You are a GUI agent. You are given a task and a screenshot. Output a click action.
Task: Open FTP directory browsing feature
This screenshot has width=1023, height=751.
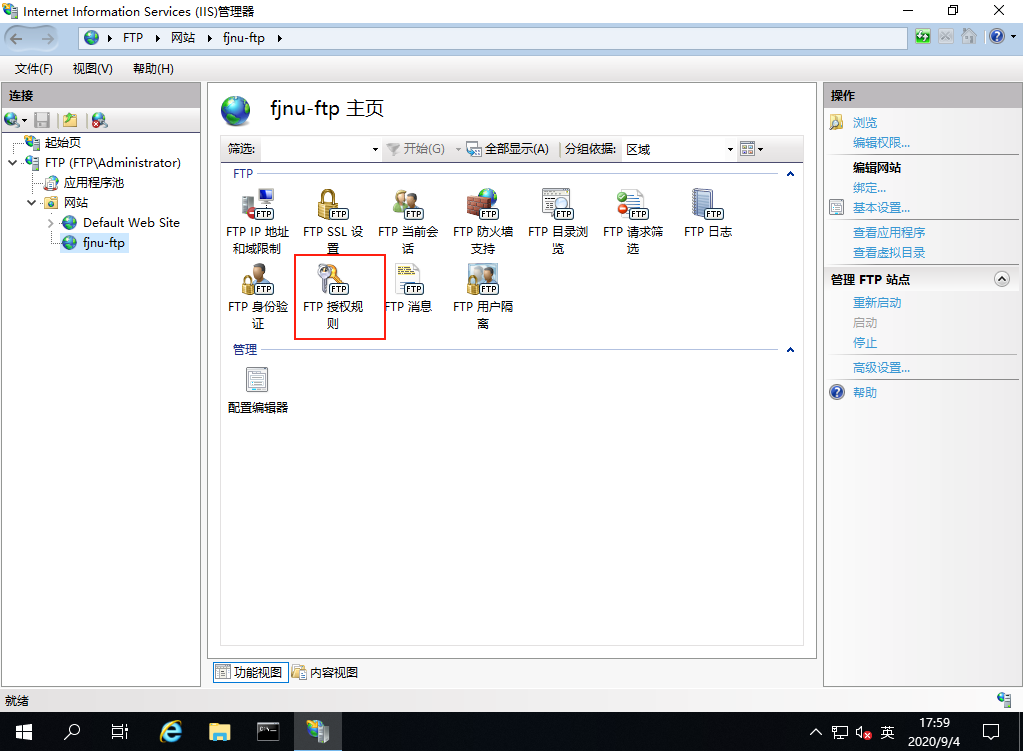pyautogui.click(x=558, y=222)
